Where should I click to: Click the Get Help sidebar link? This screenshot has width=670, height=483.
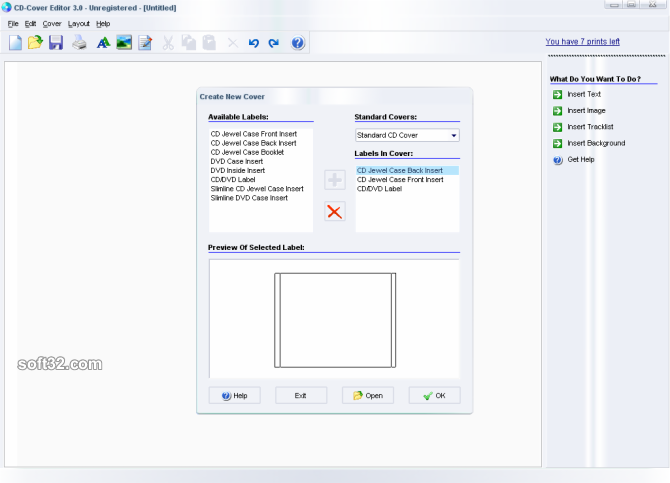581,159
